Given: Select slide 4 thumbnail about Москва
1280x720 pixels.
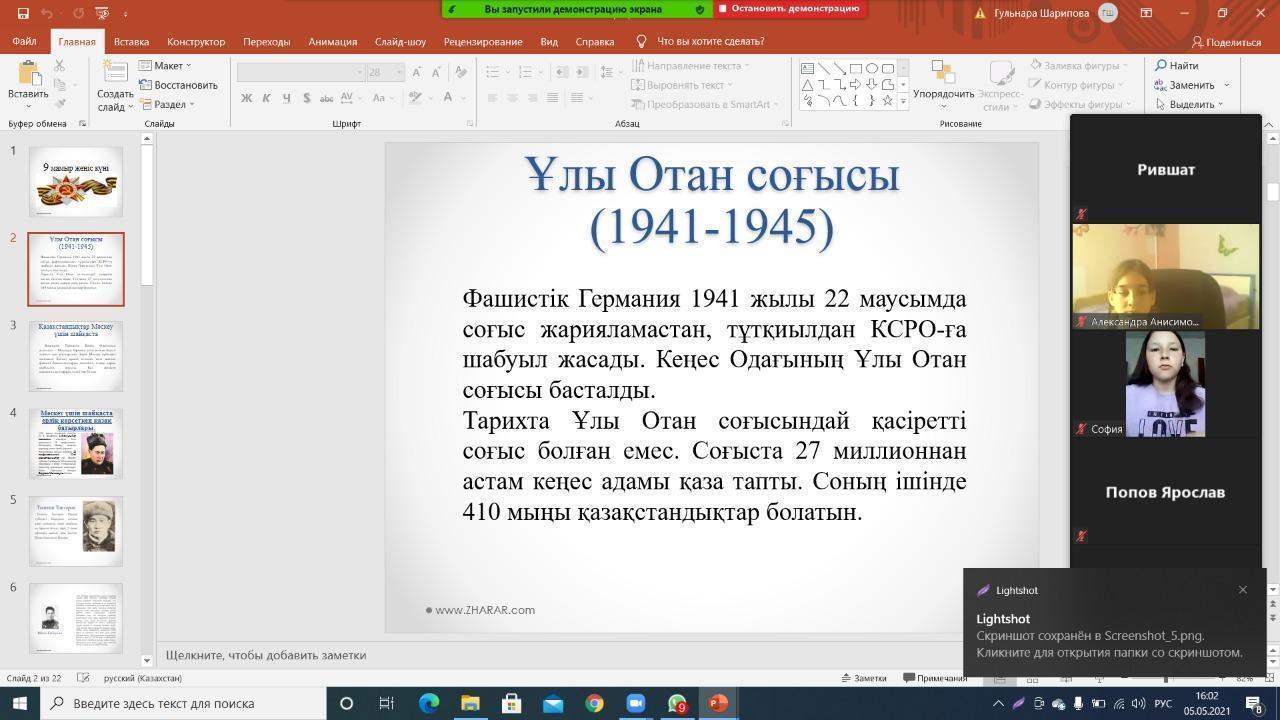Looking at the screenshot, I should tap(76, 443).
